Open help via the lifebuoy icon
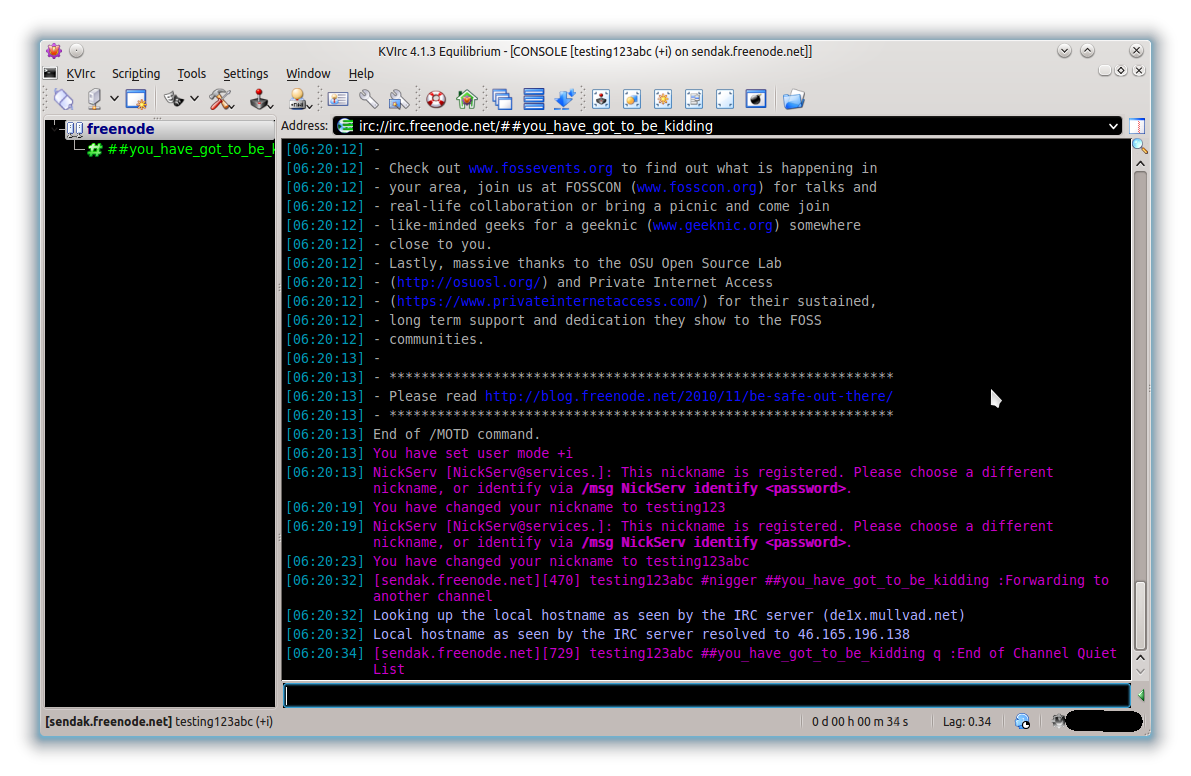The image size is (1191, 776). coord(436,99)
